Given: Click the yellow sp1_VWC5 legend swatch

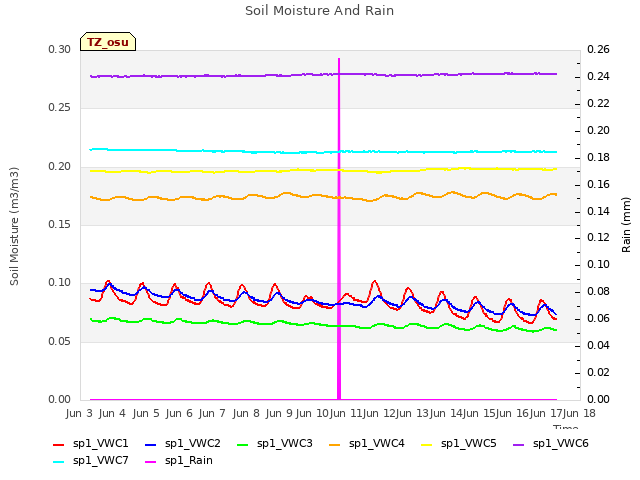Looking at the screenshot, I should tap(427, 444).
